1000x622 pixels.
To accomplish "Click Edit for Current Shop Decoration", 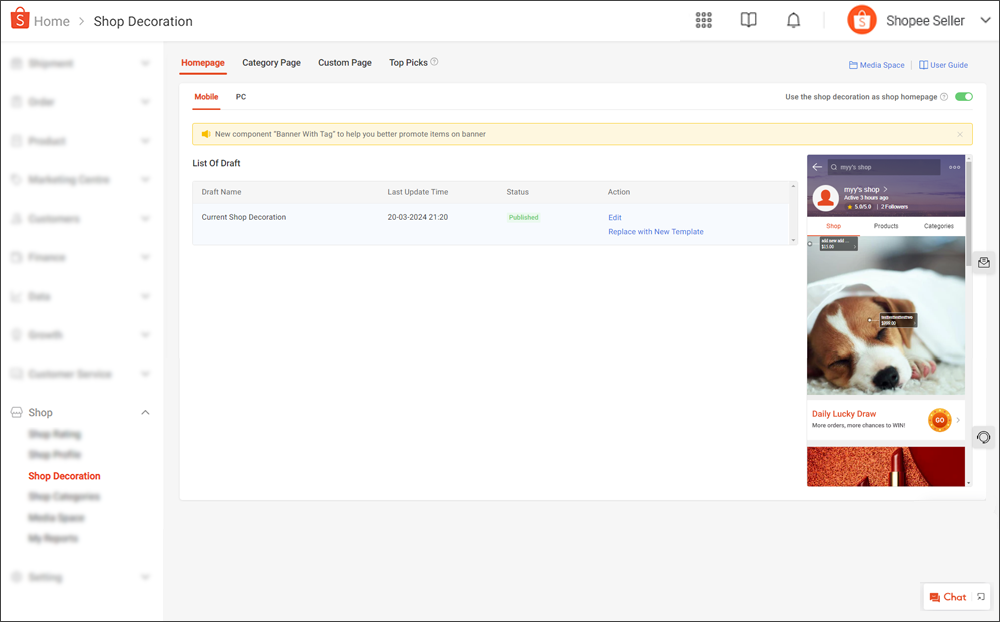I will tap(615, 218).
